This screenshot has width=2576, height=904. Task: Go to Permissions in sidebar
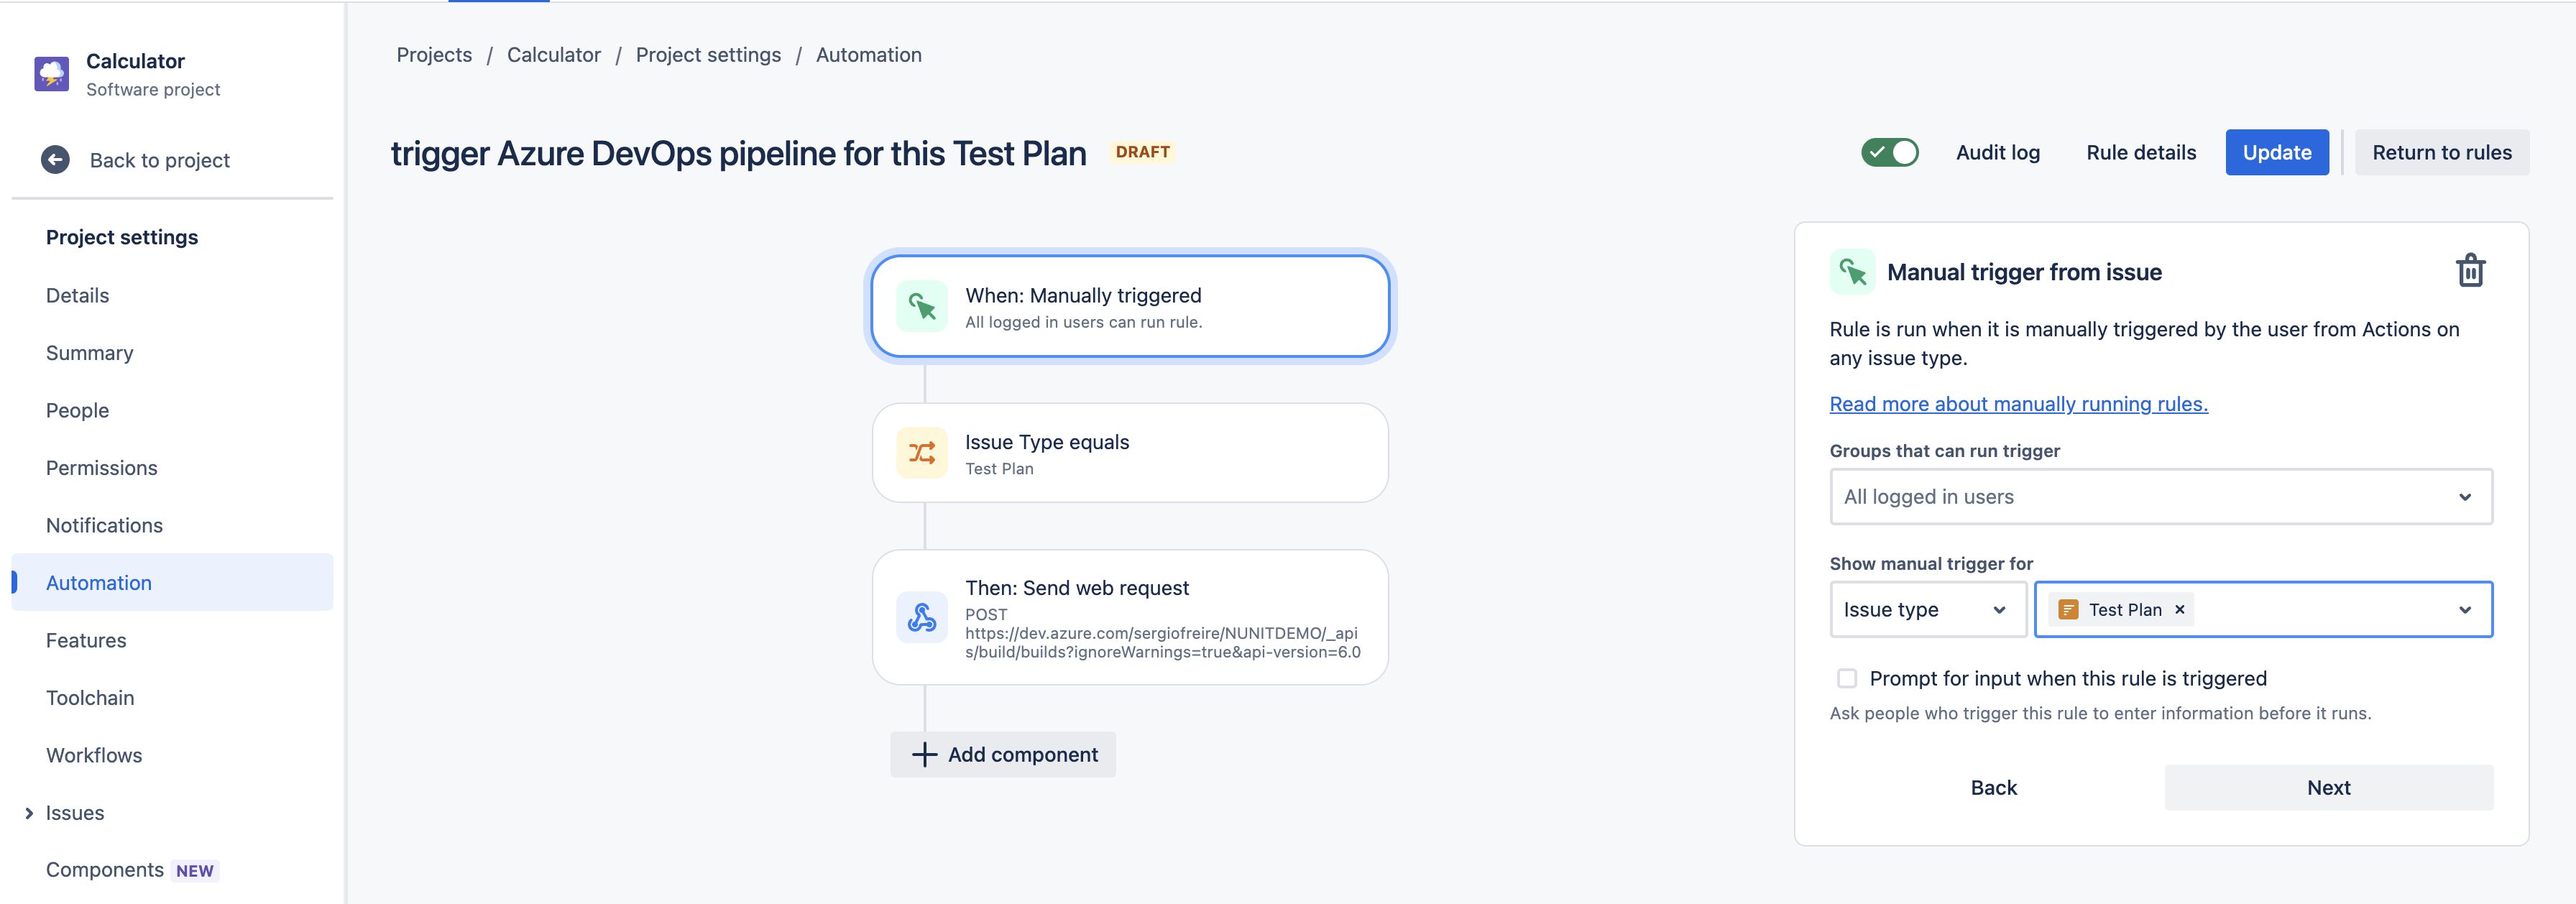click(x=102, y=468)
